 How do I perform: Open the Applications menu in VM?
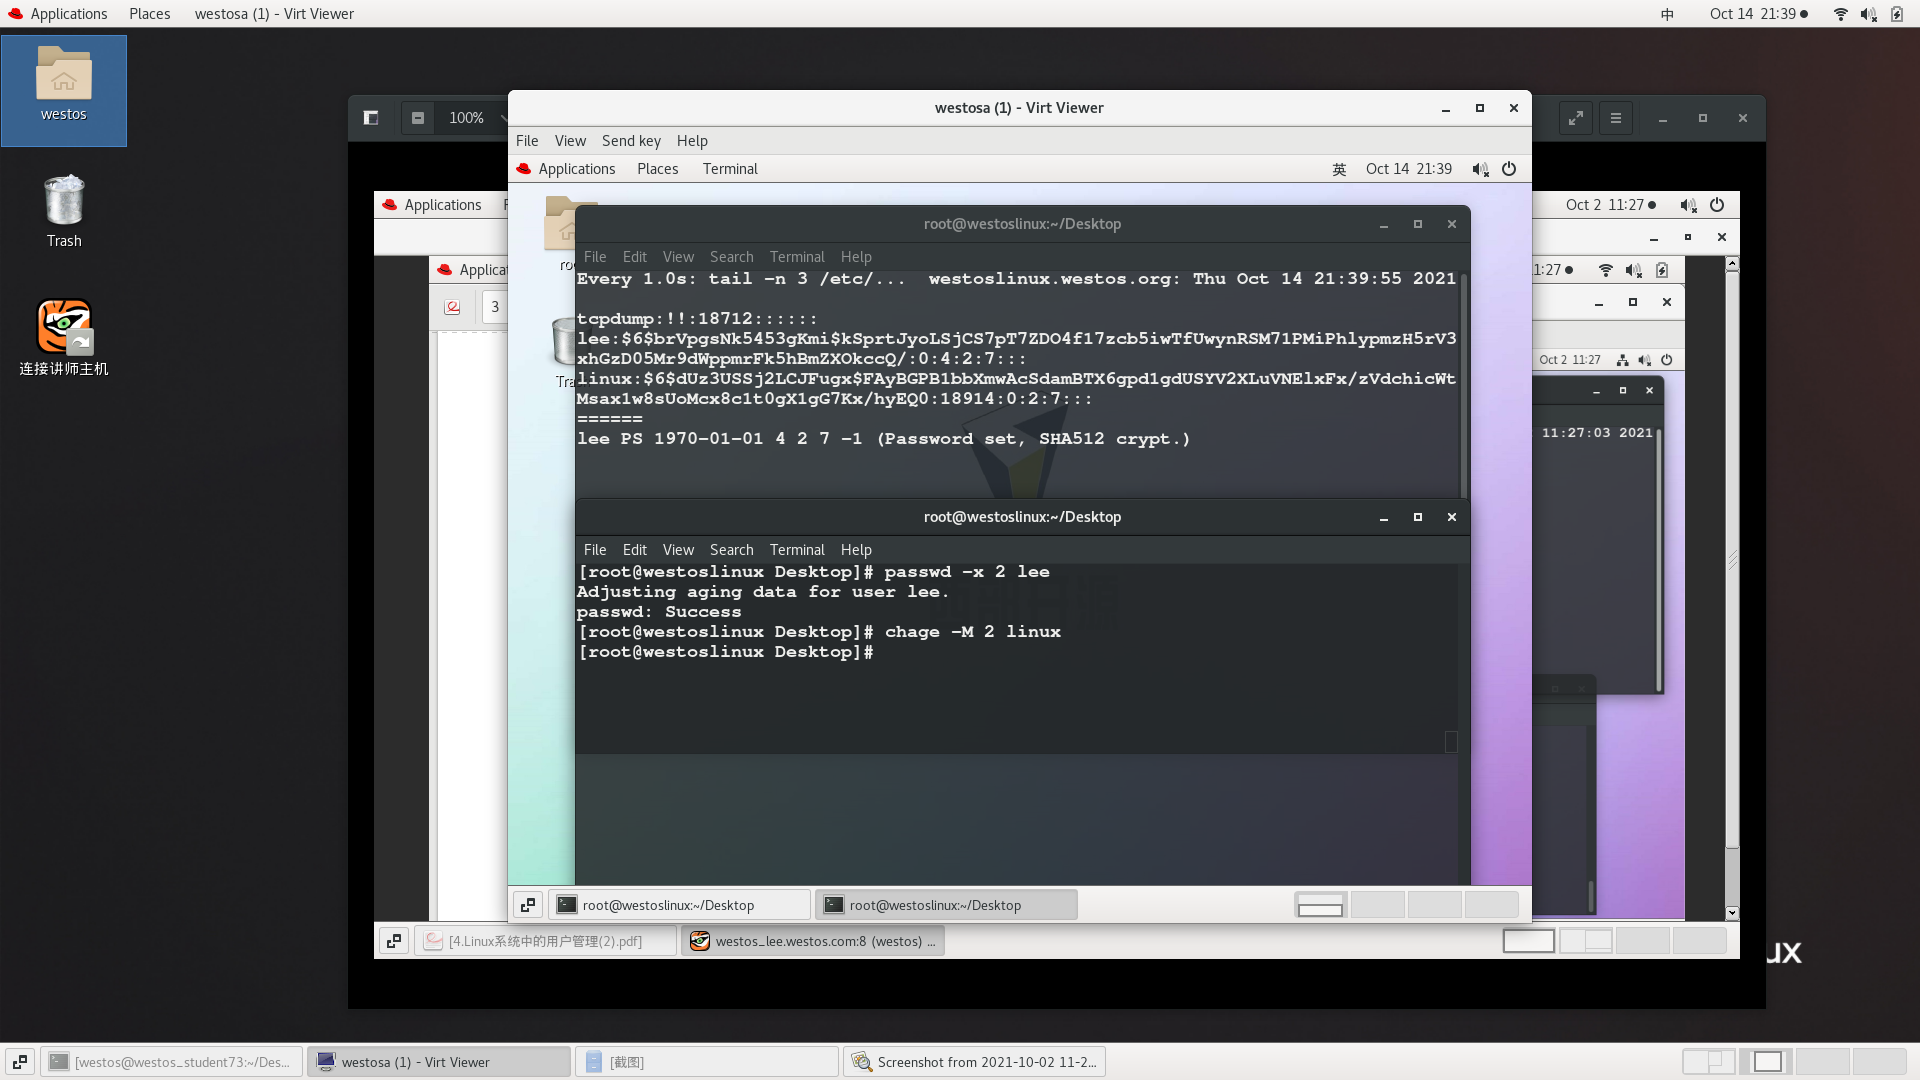tap(576, 167)
